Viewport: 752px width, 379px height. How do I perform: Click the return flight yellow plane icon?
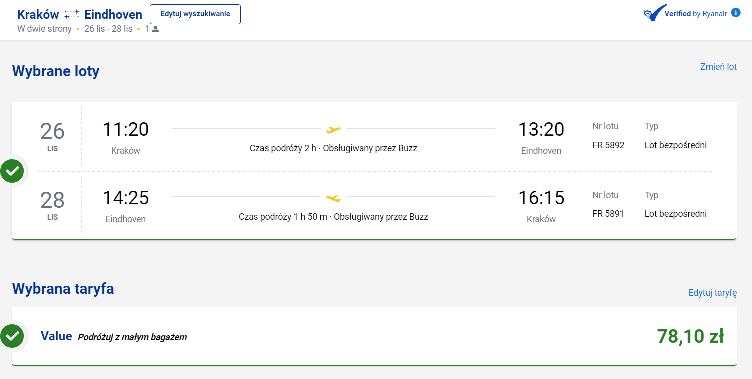point(333,198)
